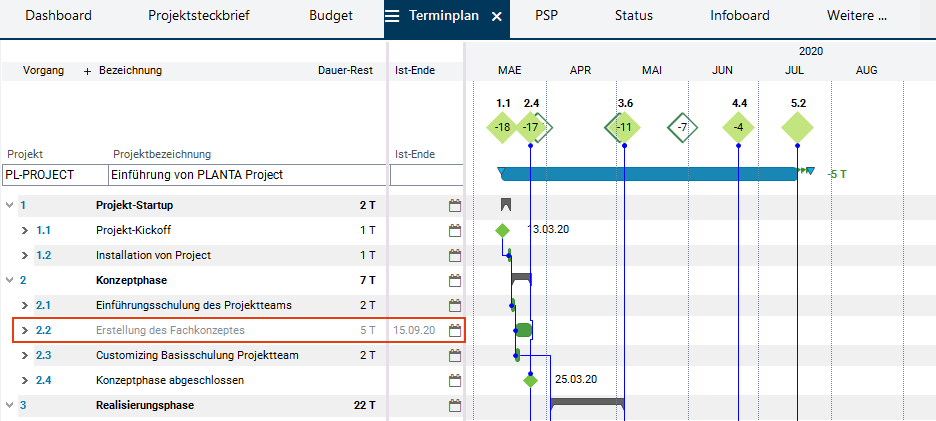This screenshot has width=936, height=421.
Task: Select milestone 2.4 diamond showing -17
Action: pyautogui.click(x=529, y=127)
